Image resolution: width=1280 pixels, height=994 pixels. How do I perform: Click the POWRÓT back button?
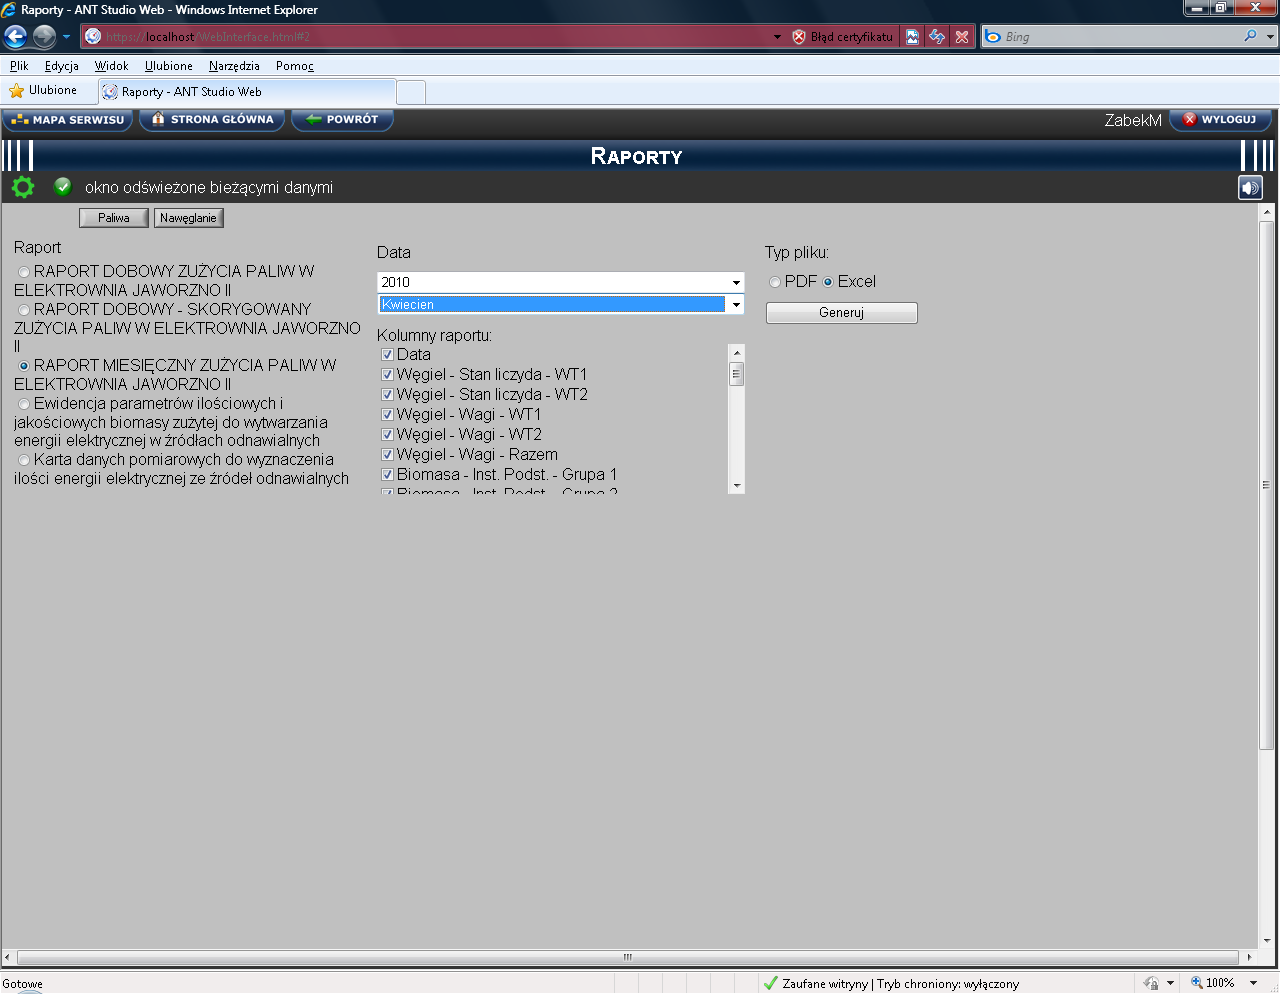pos(342,120)
